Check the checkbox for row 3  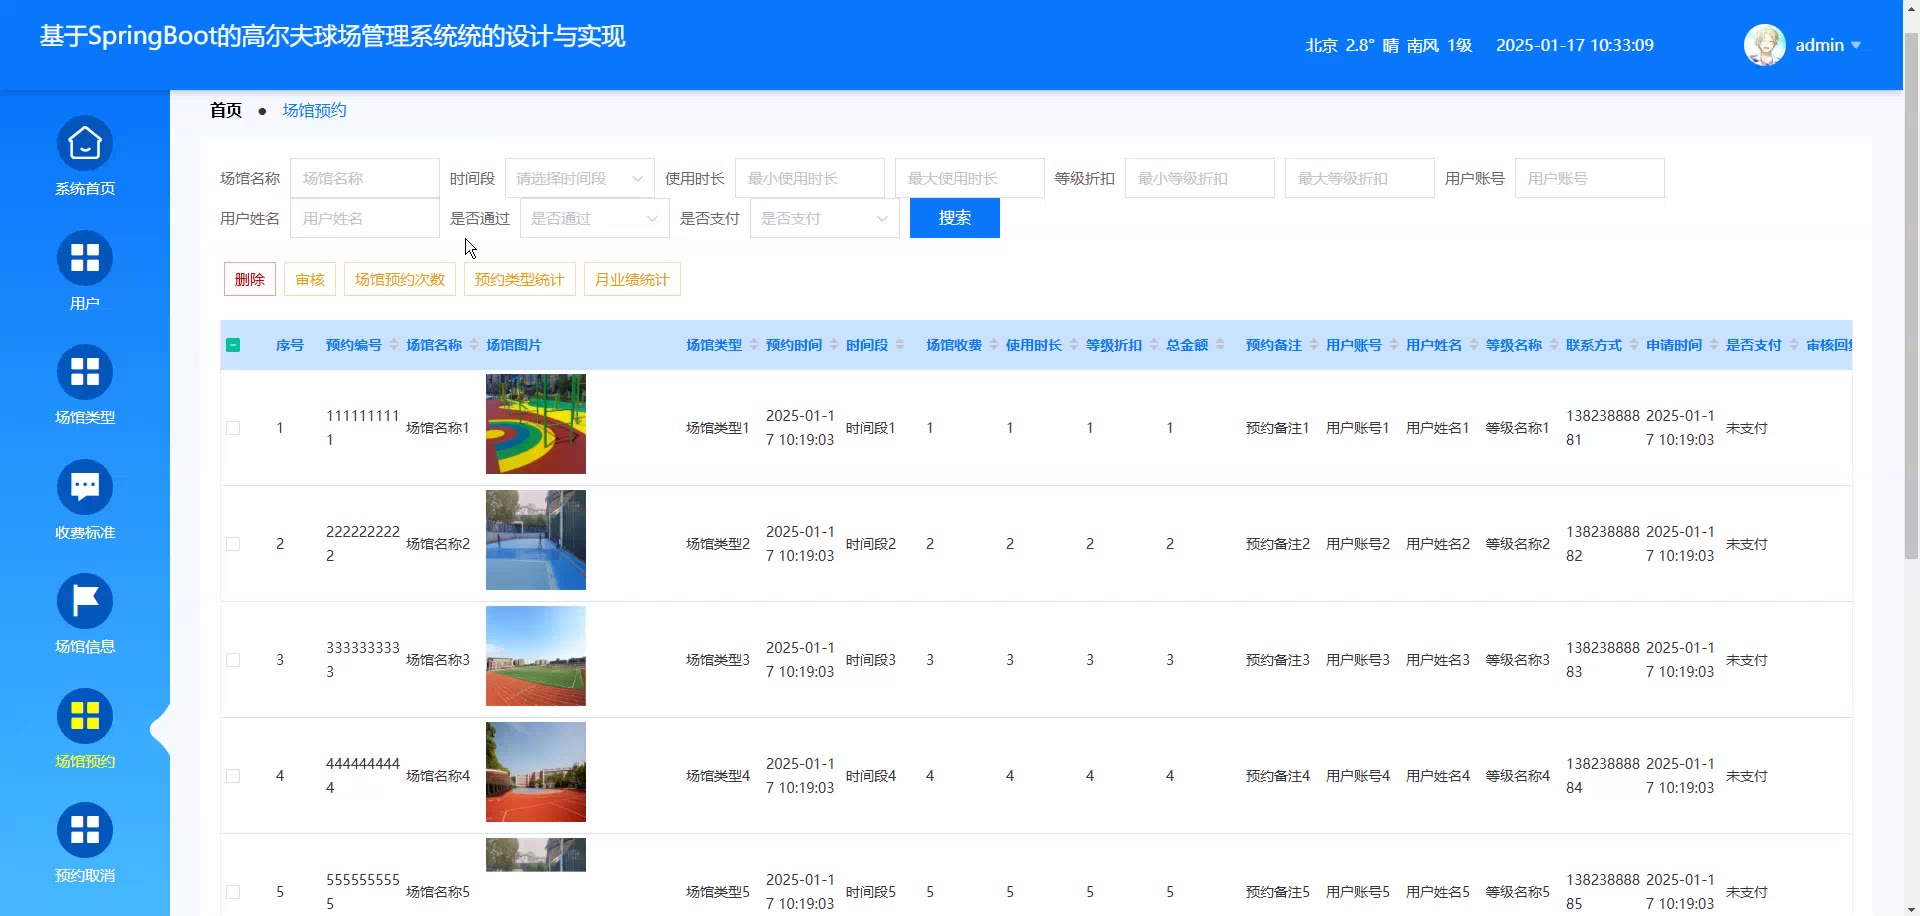[x=233, y=660]
